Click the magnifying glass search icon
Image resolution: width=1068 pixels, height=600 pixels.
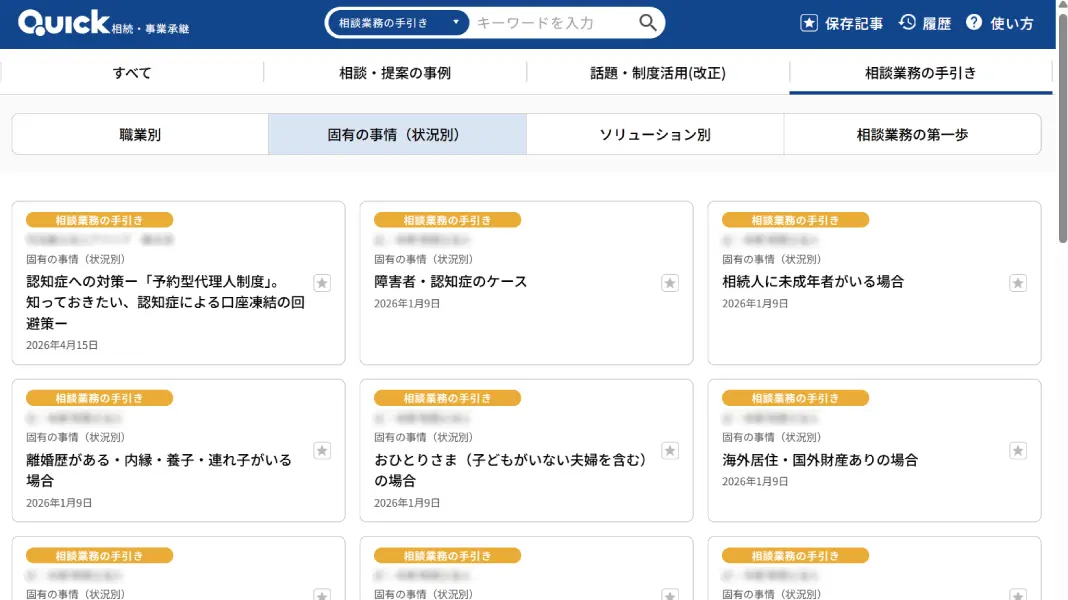[x=648, y=23]
